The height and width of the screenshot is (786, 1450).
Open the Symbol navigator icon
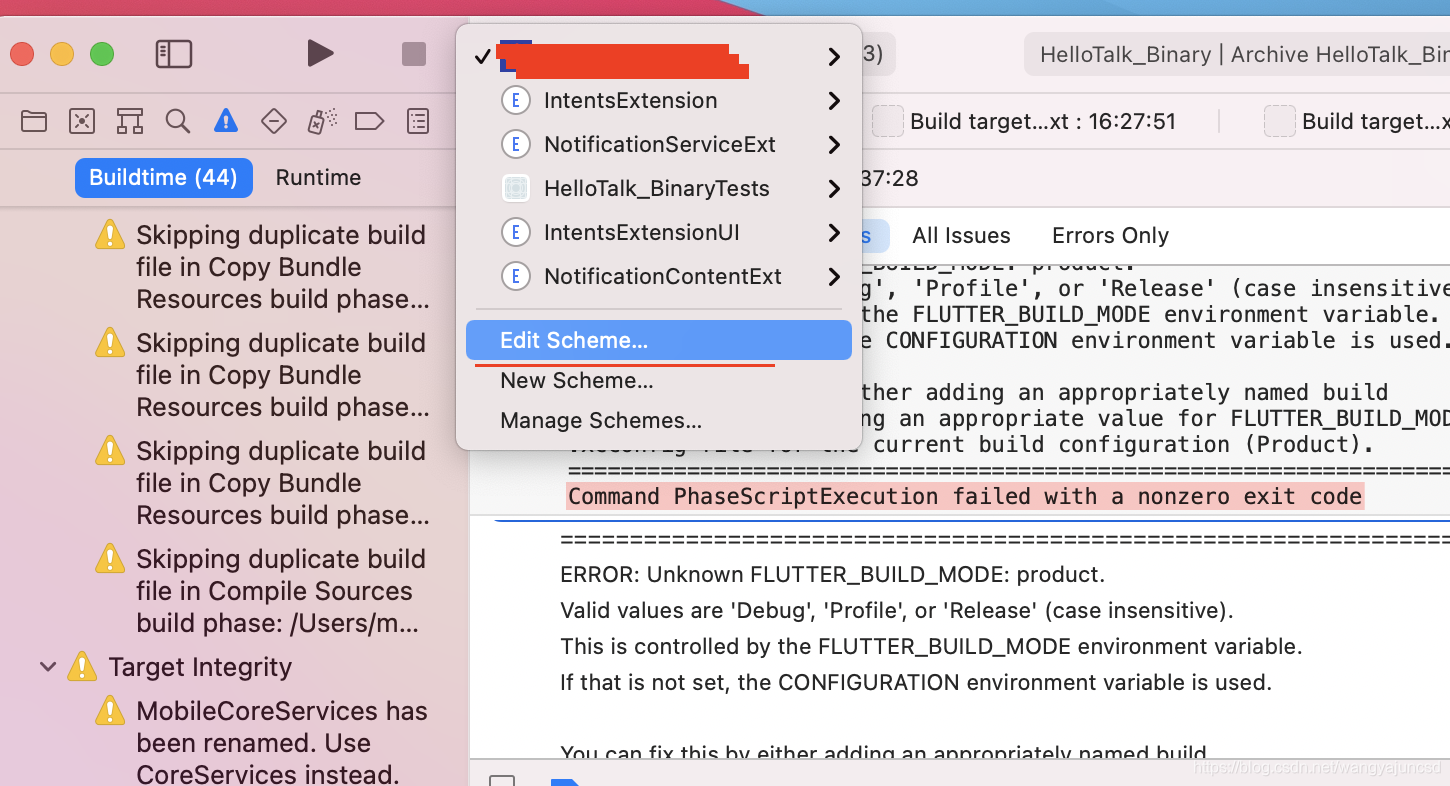(130, 122)
